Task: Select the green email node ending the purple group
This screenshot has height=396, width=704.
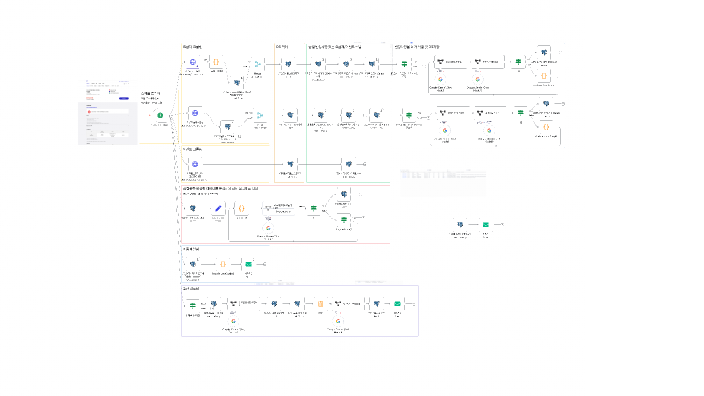Action: [x=397, y=304]
